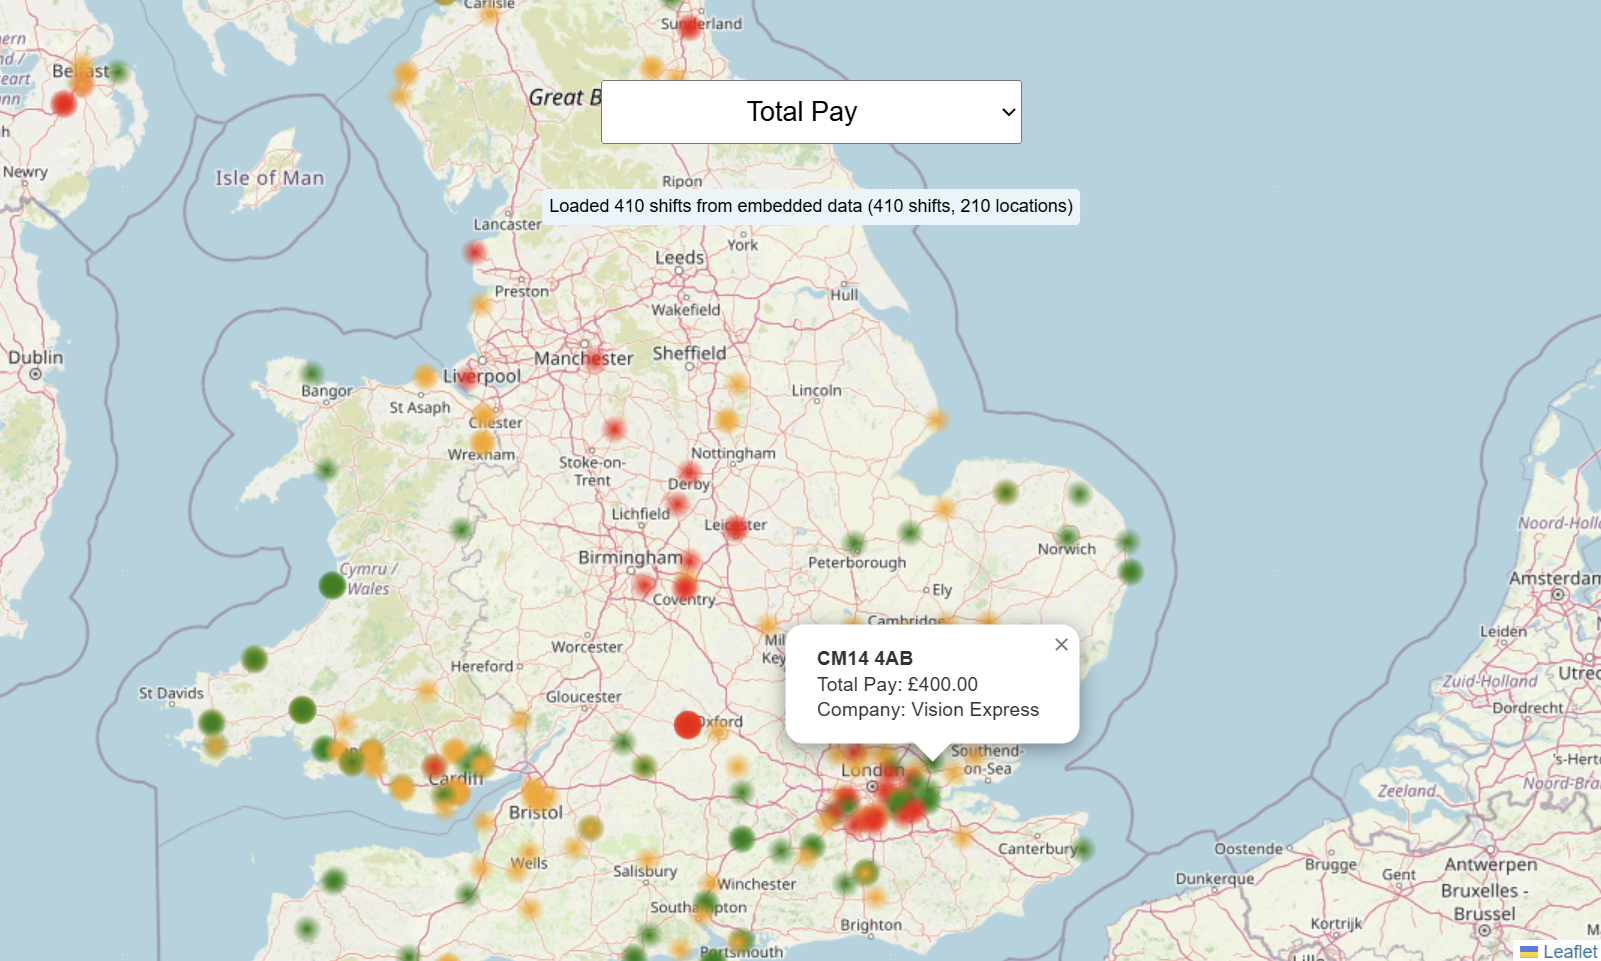Click the green marker above Norwich label
Image resolution: width=1601 pixels, height=961 pixels.
(x=1068, y=535)
